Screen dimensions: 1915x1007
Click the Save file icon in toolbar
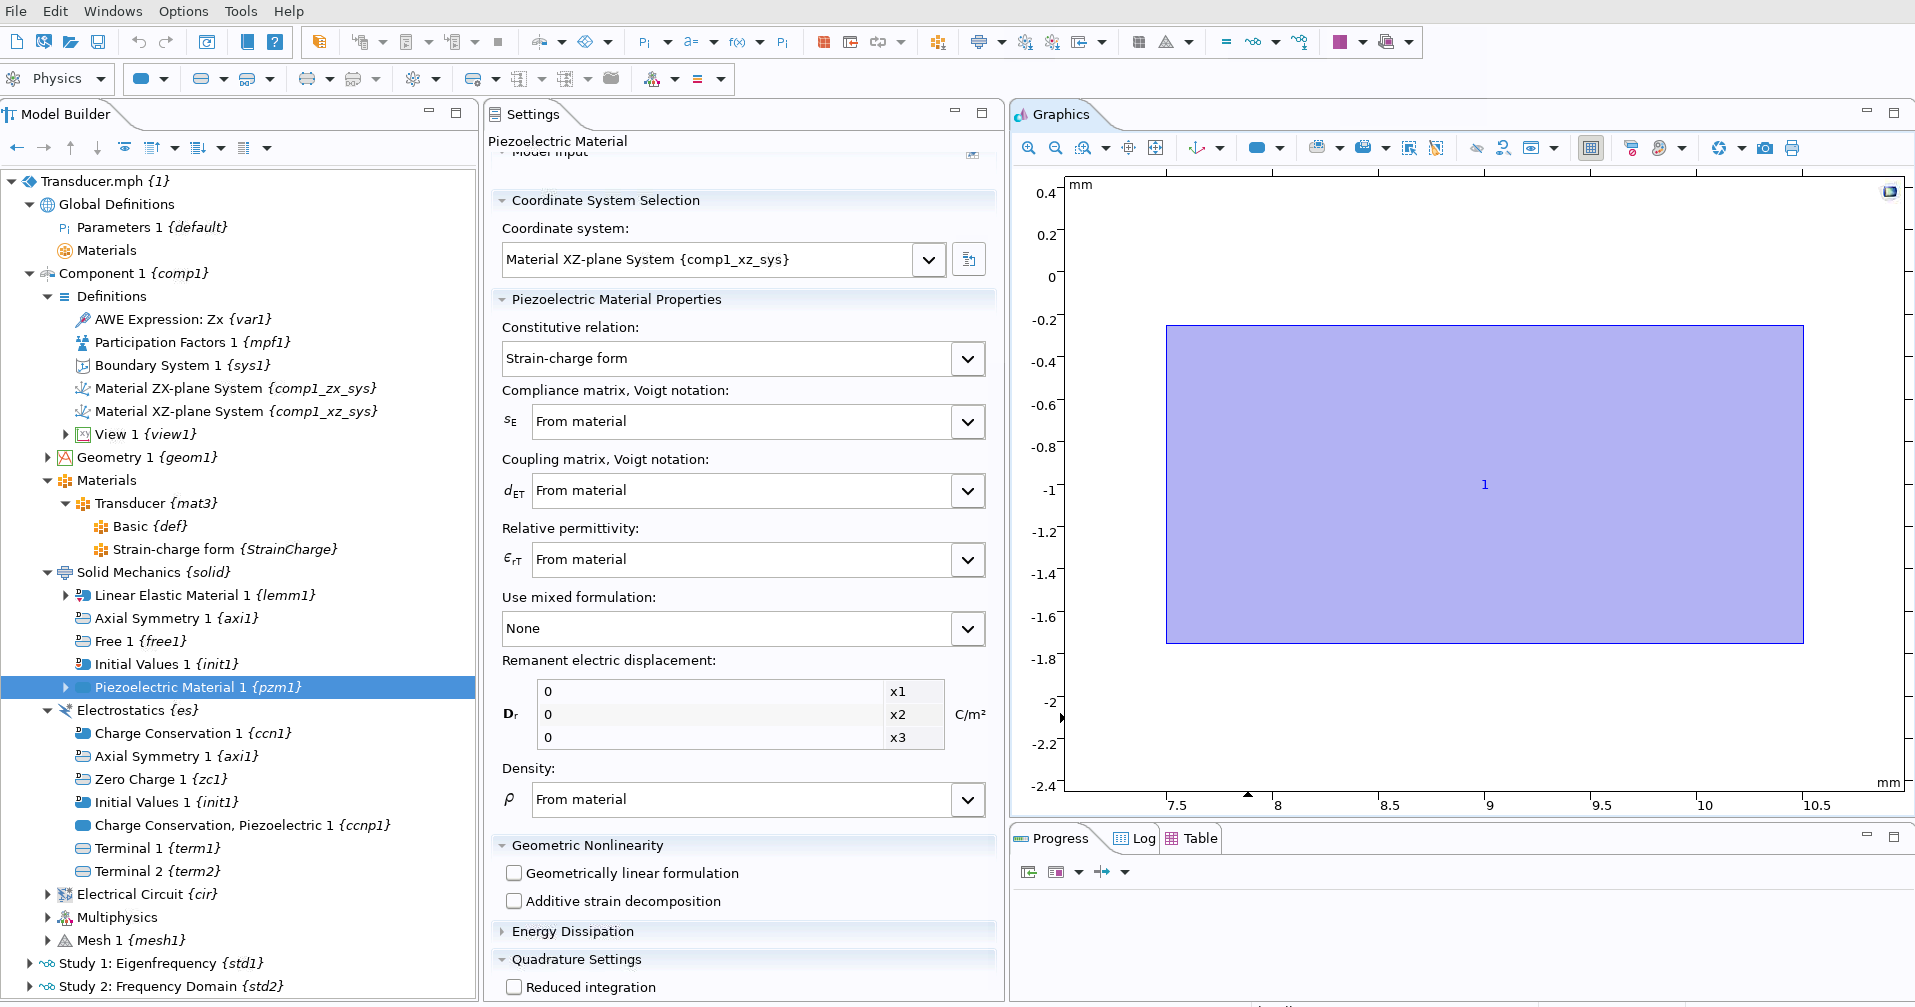98,42
